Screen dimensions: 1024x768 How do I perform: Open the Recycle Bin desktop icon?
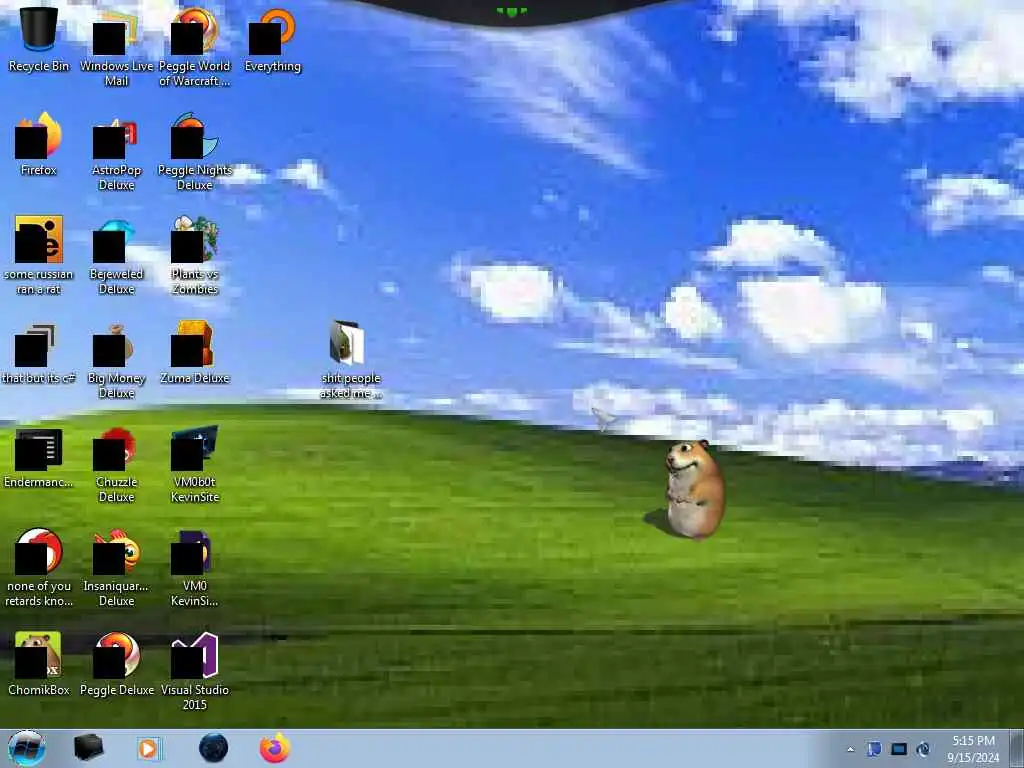tap(39, 39)
